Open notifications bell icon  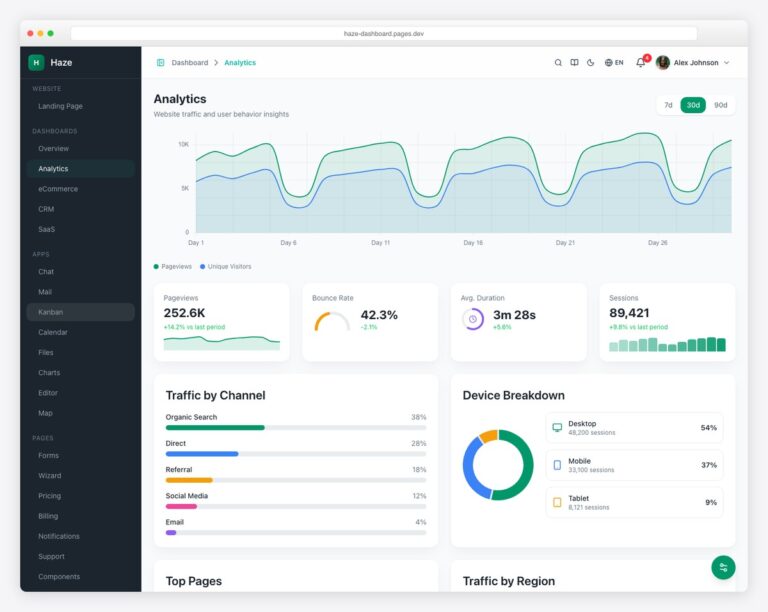tap(640, 63)
